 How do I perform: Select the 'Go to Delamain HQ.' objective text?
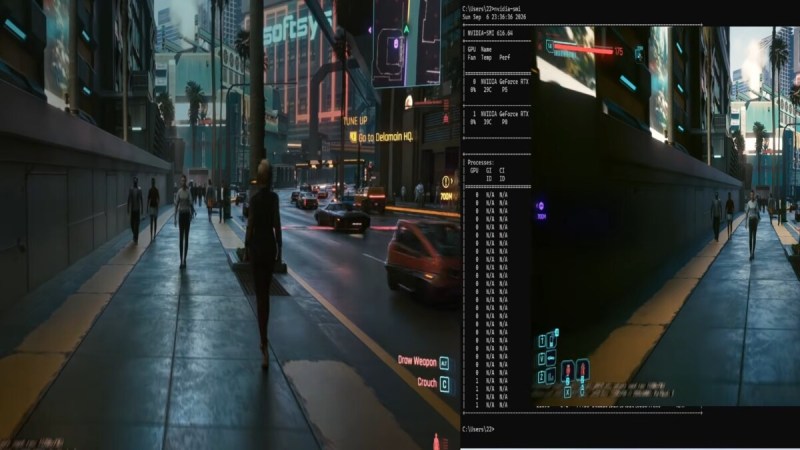[x=386, y=137]
